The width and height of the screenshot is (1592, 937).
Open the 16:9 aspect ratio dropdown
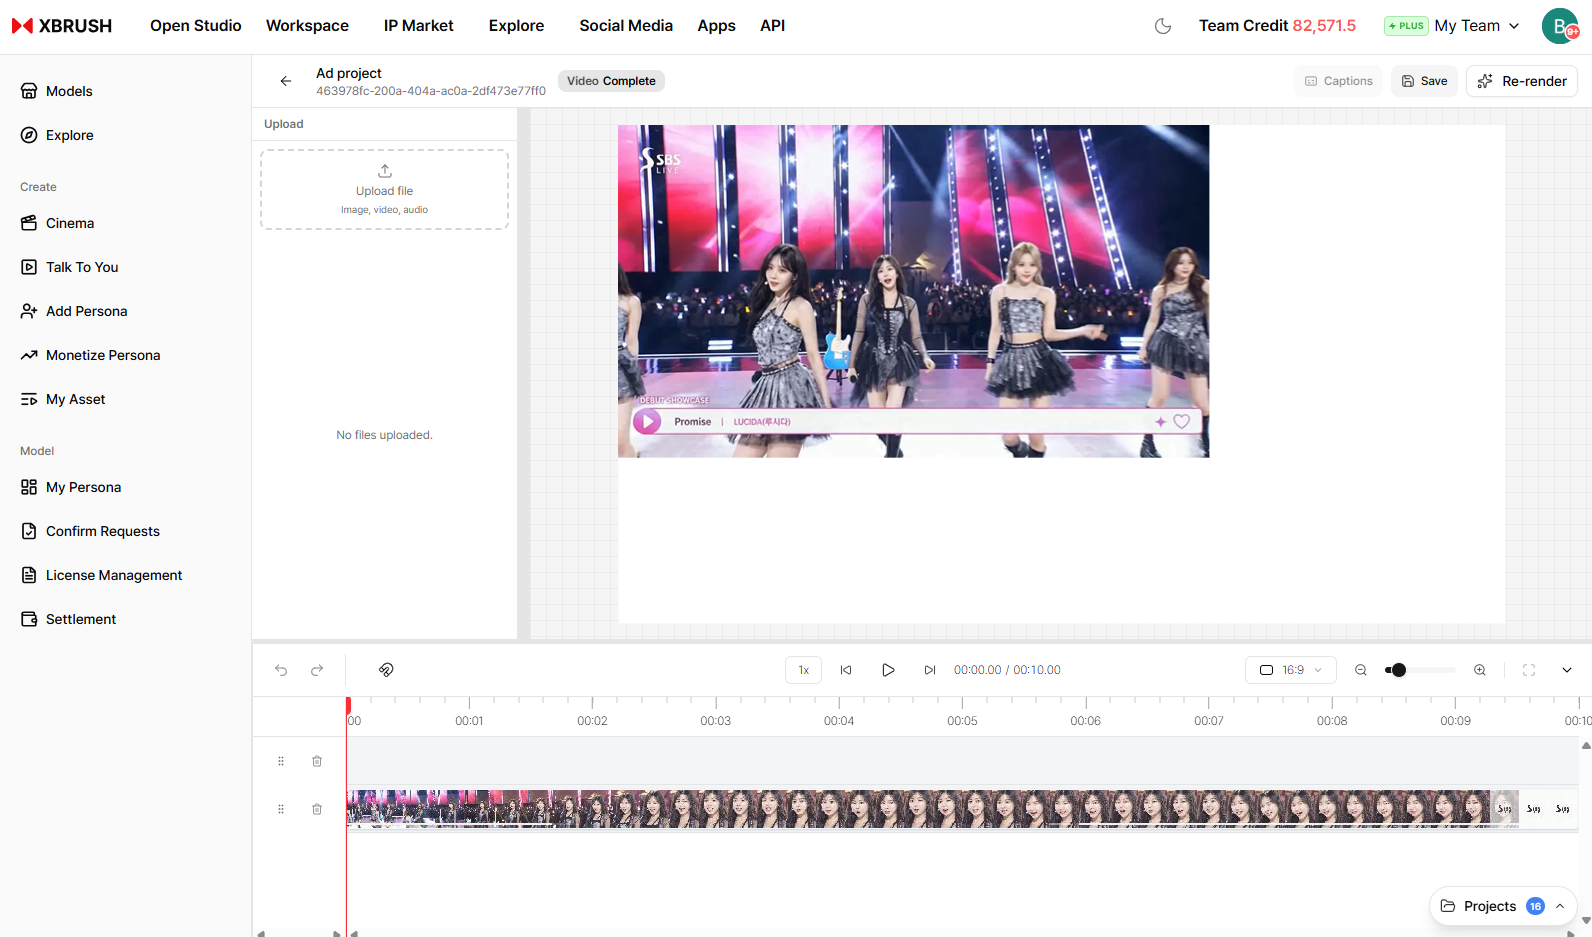click(1291, 670)
